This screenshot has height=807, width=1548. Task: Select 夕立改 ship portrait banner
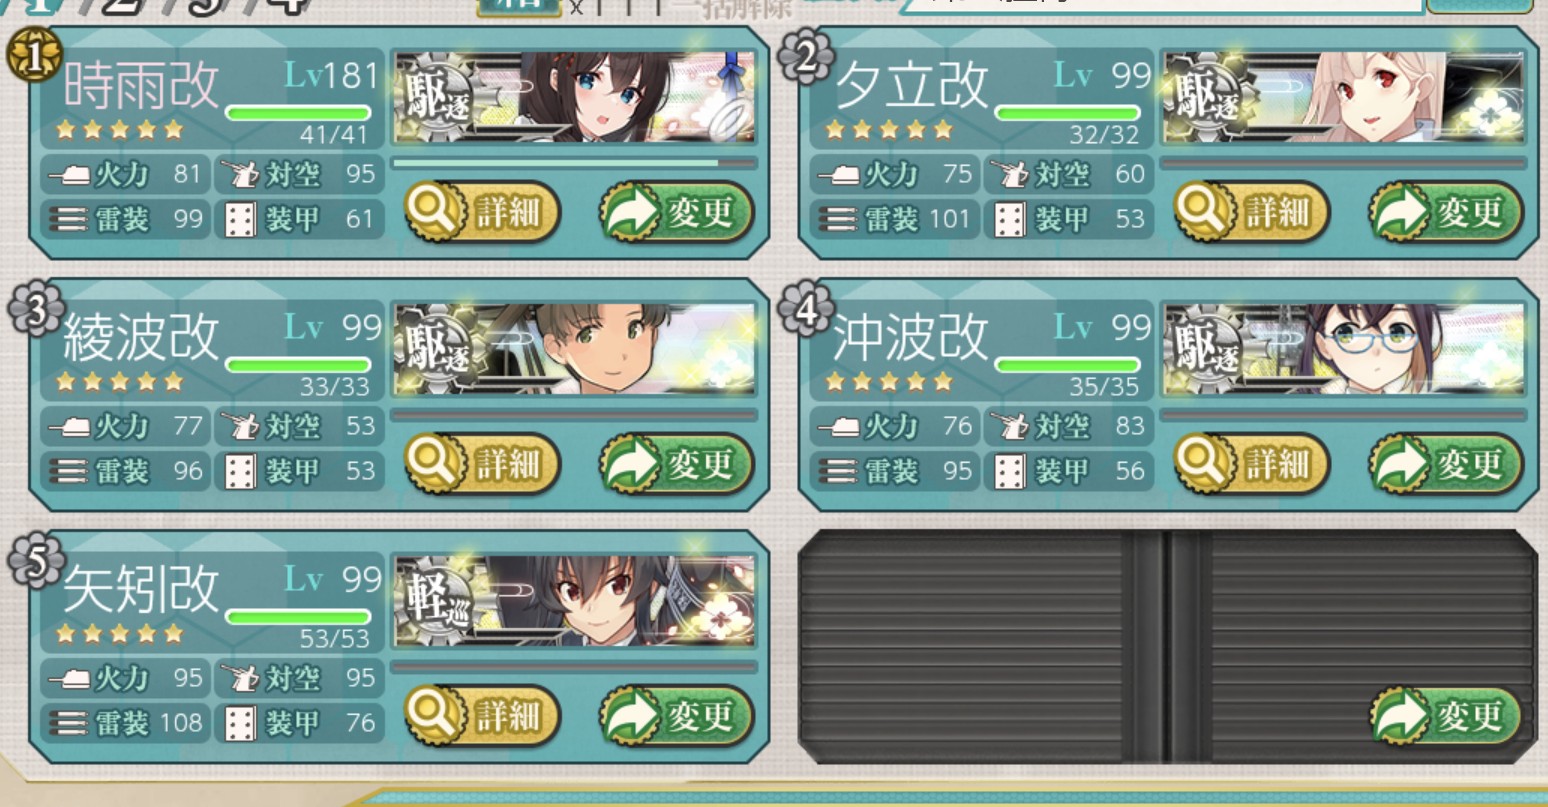pyautogui.click(x=1344, y=97)
